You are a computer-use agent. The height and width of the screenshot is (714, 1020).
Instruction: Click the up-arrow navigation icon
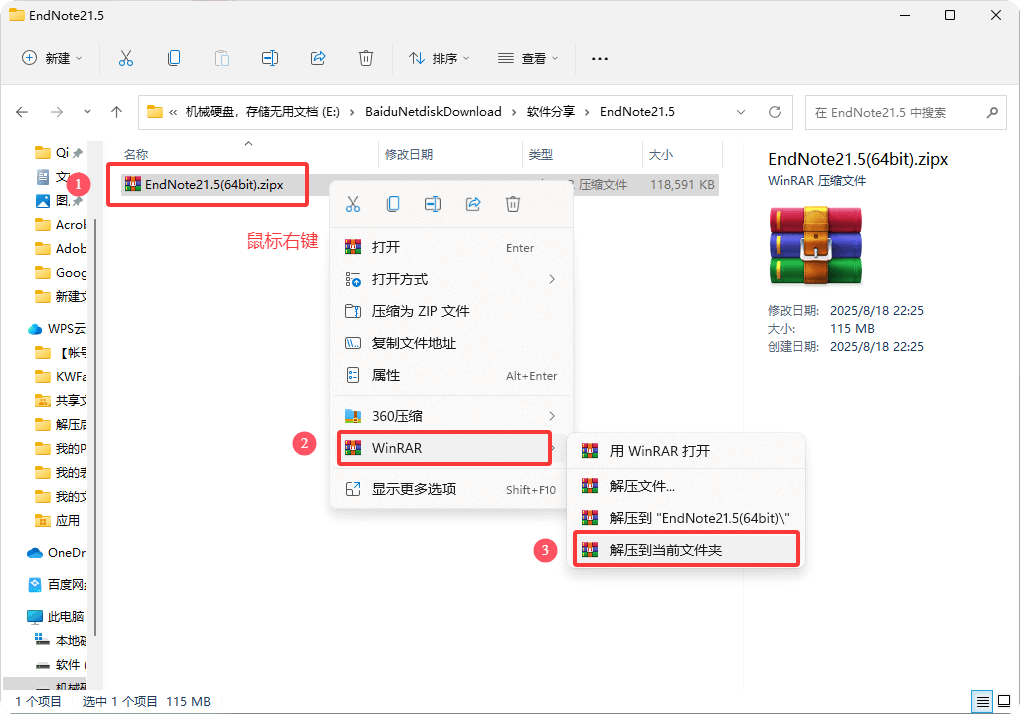[x=116, y=112]
